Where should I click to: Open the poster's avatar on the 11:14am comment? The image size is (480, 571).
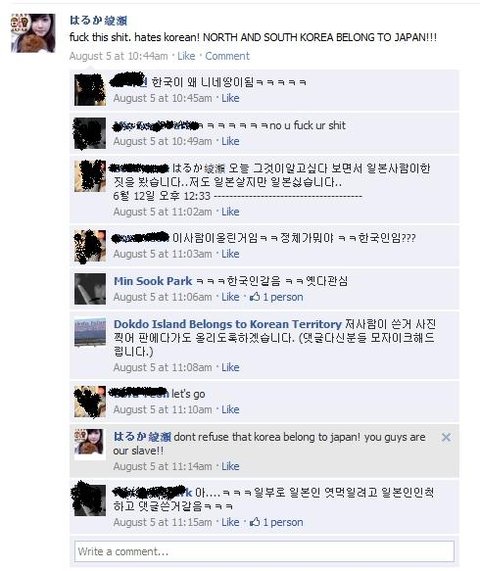[x=90, y=445]
